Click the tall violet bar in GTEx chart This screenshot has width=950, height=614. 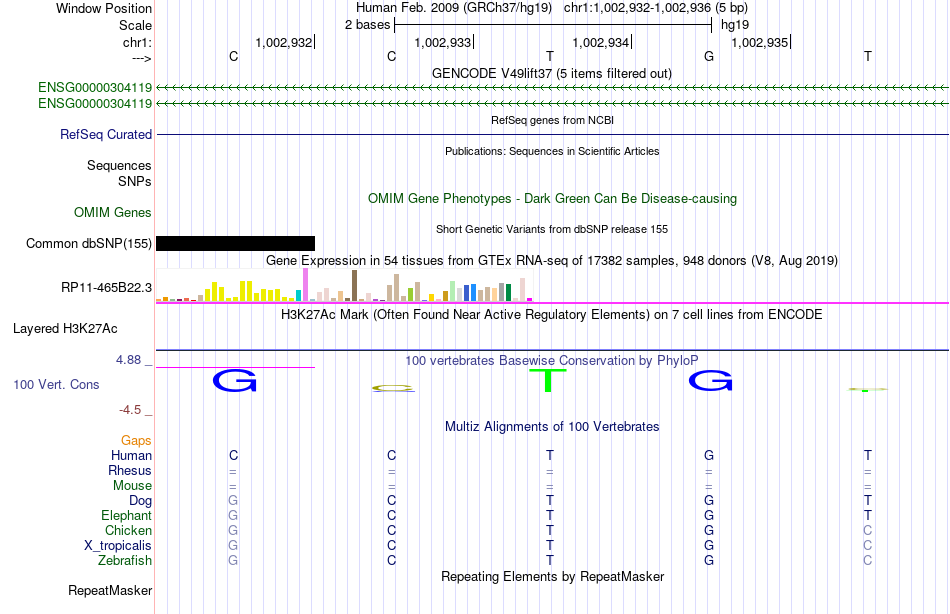[x=306, y=285]
